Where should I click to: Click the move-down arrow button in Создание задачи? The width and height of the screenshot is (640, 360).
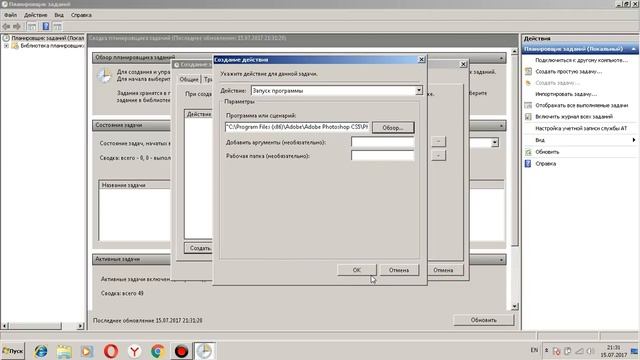coord(438,156)
